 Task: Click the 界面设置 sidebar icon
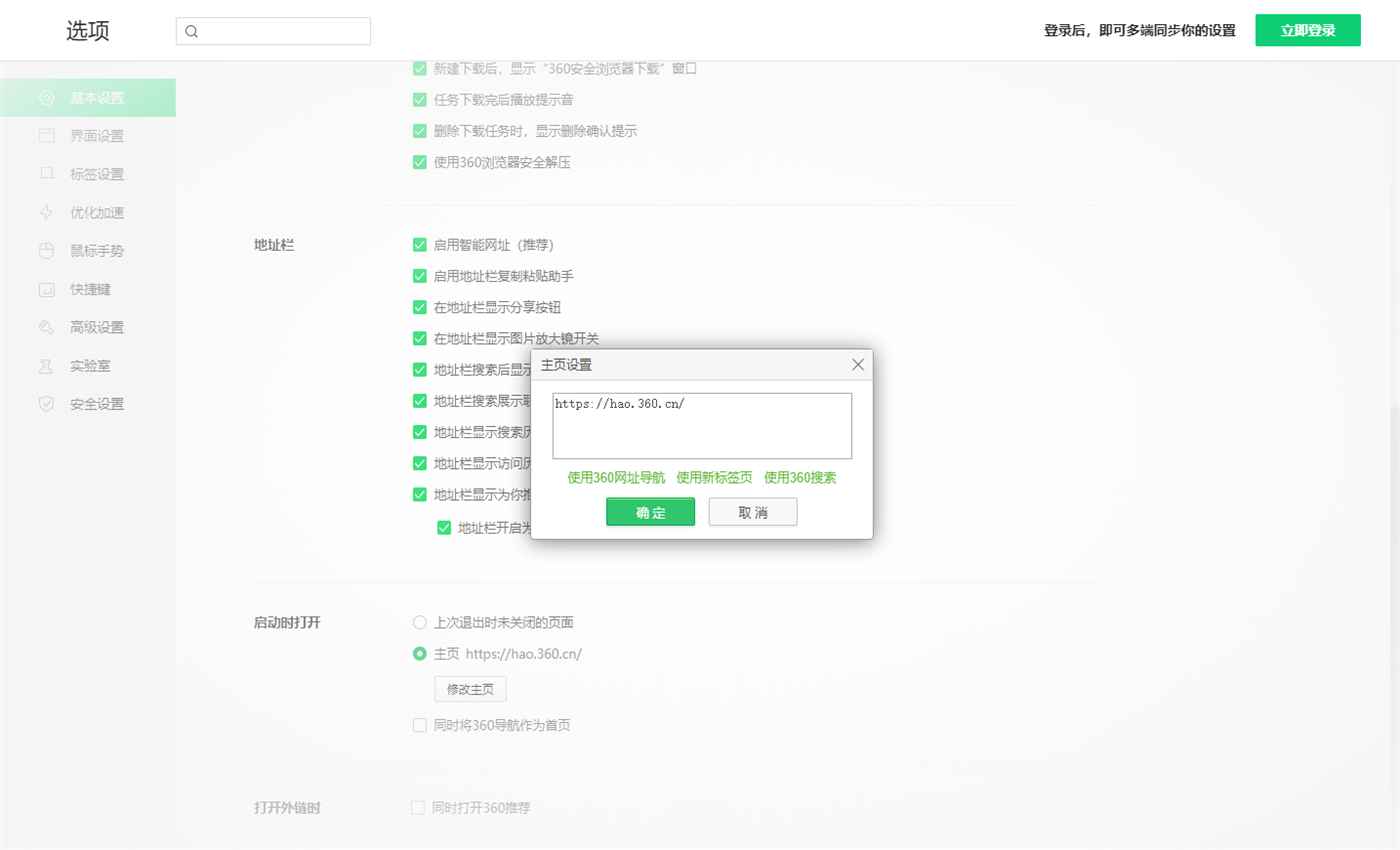pos(46,136)
